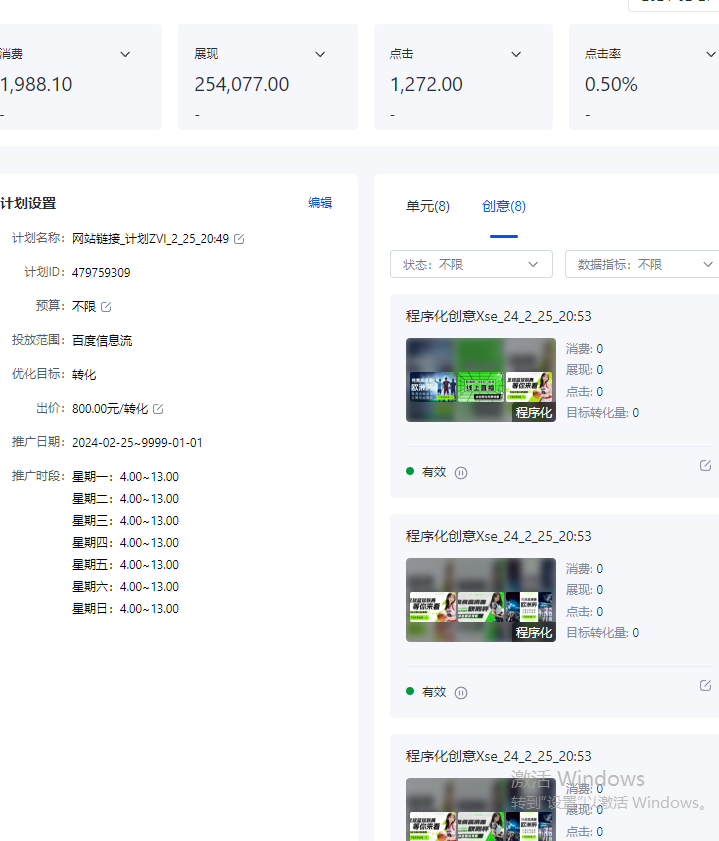This screenshot has height=841, width=719.
Task: Click the edit icon next to 预算 不限
Action: click(x=106, y=307)
